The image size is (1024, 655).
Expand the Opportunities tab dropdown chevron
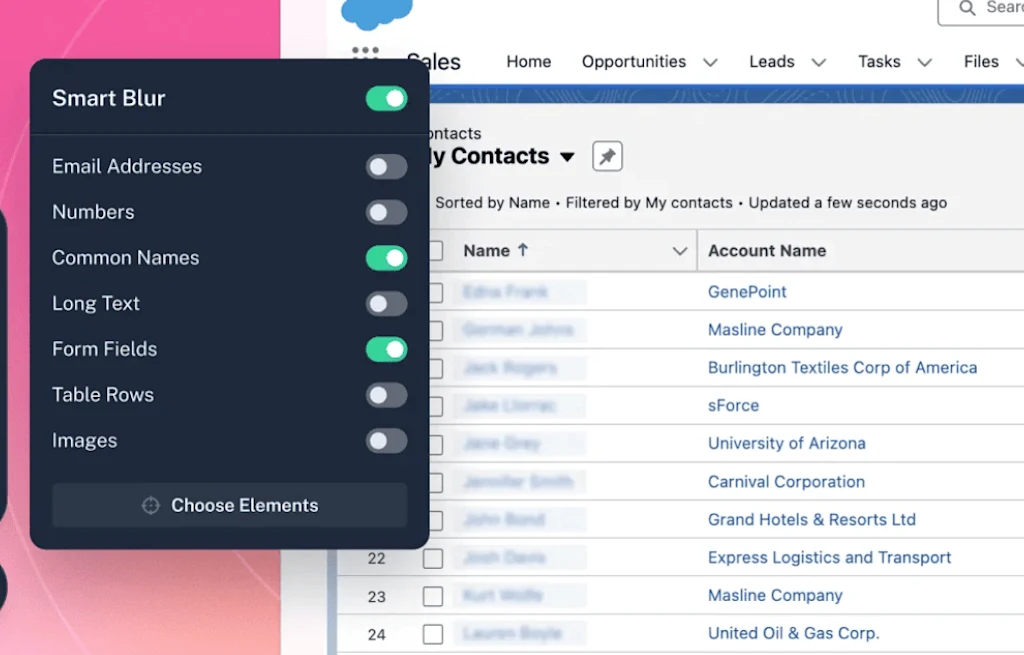pos(710,63)
